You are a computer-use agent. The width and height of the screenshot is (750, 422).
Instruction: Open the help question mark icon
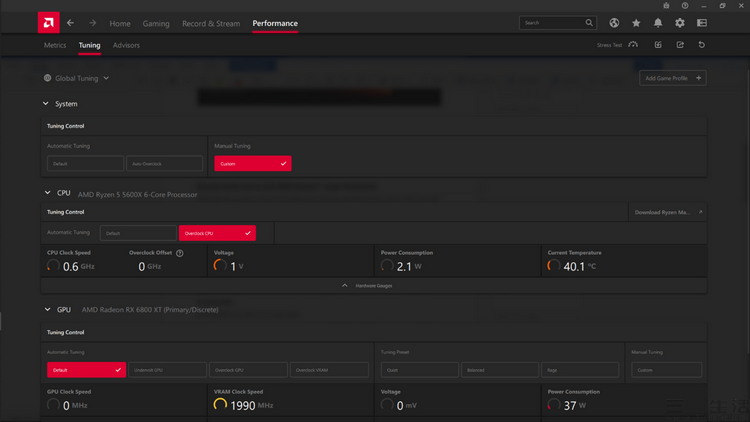(685, 5)
